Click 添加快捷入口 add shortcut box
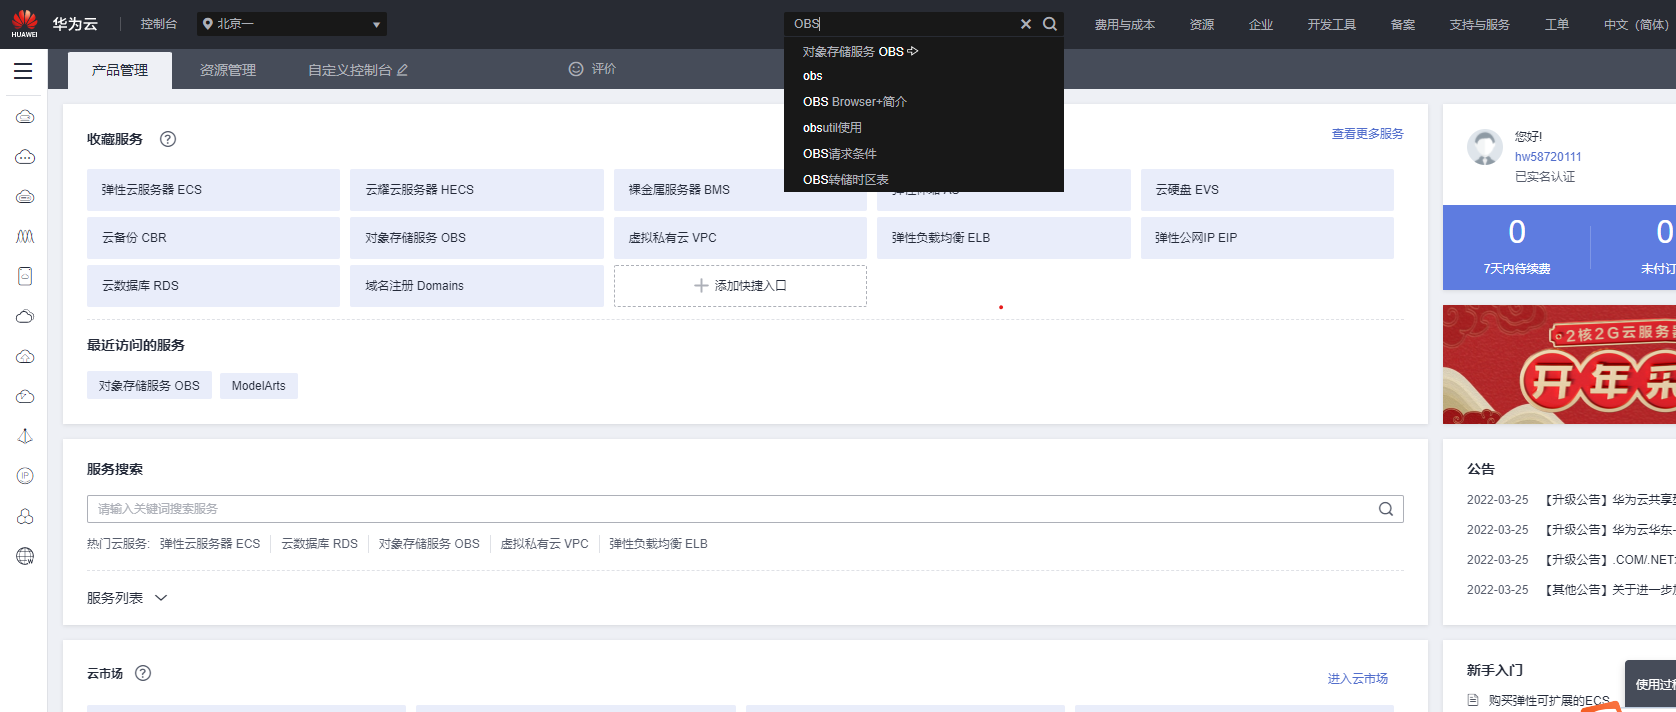The height and width of the screenshot is (712, 1676). (740, 286)
